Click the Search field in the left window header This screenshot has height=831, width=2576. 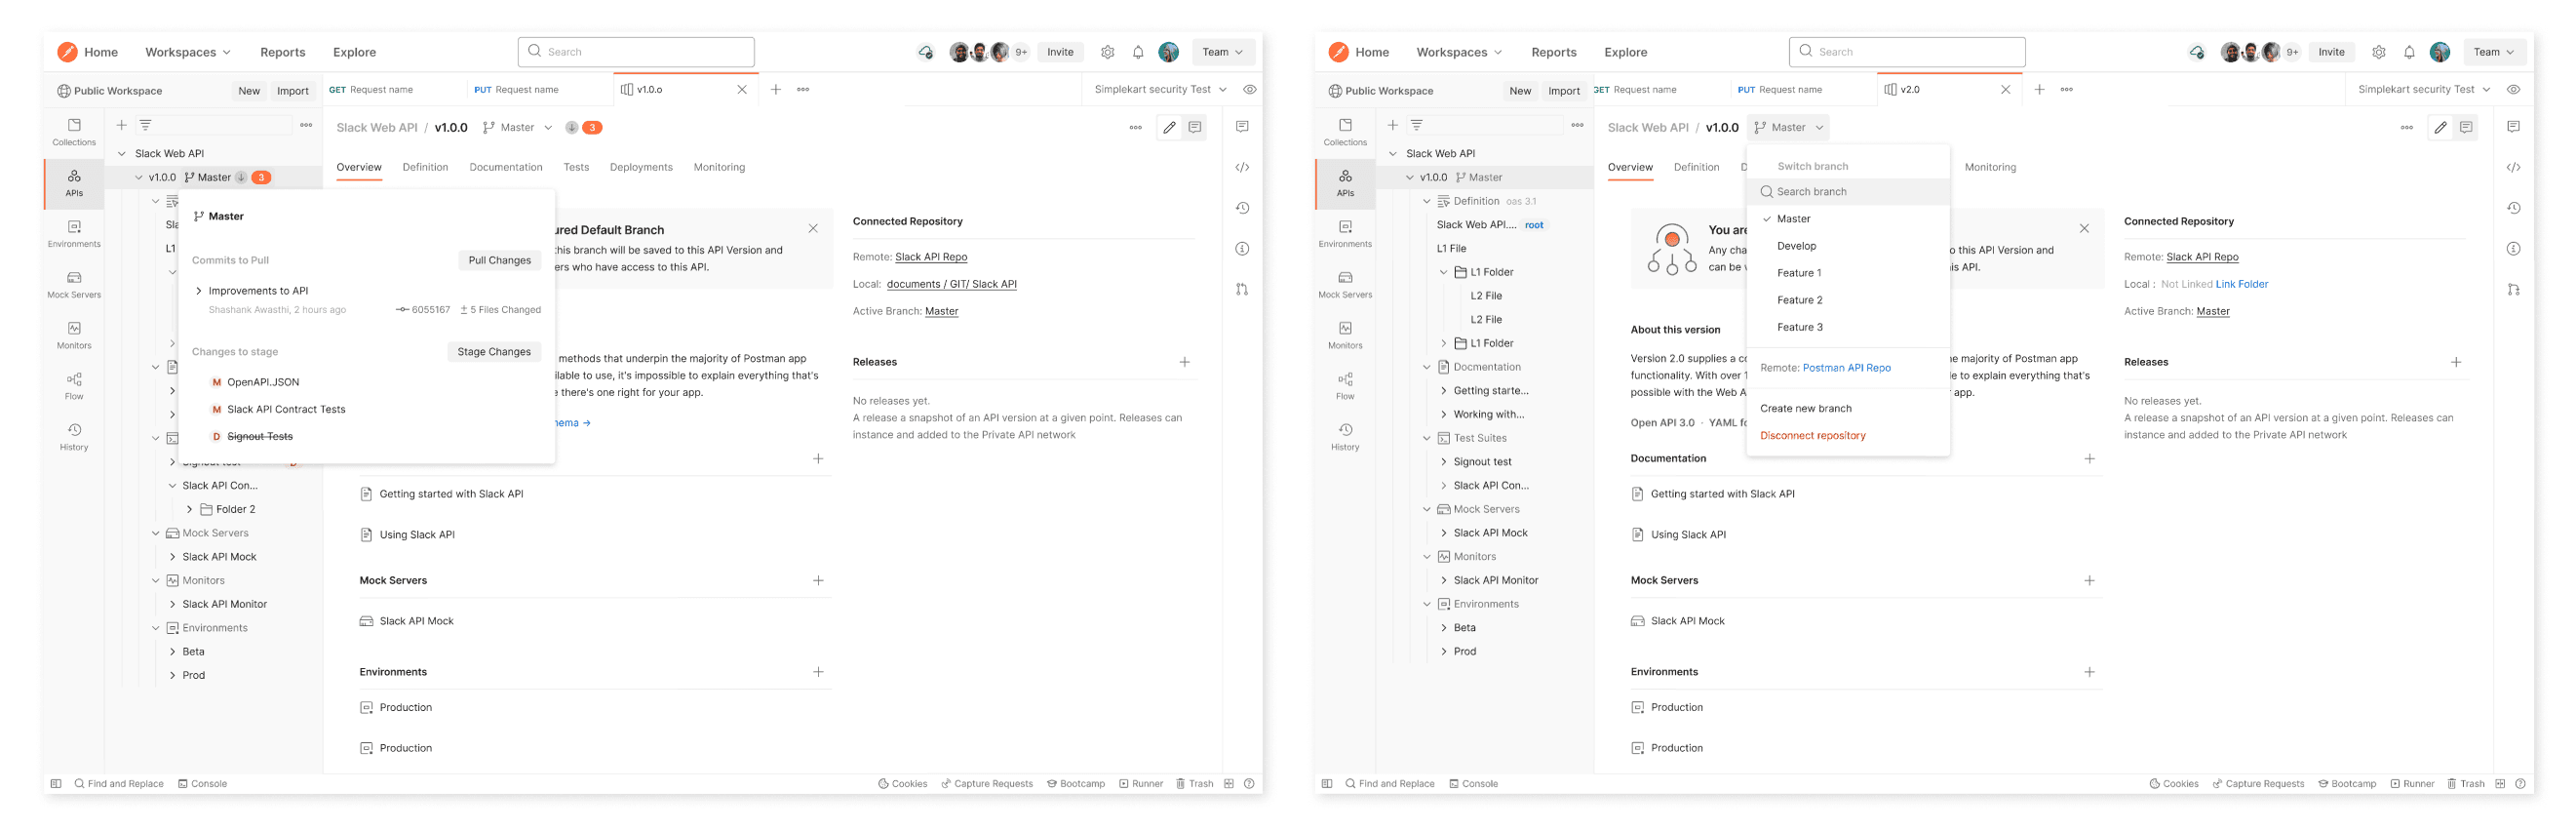pos(636,52)
